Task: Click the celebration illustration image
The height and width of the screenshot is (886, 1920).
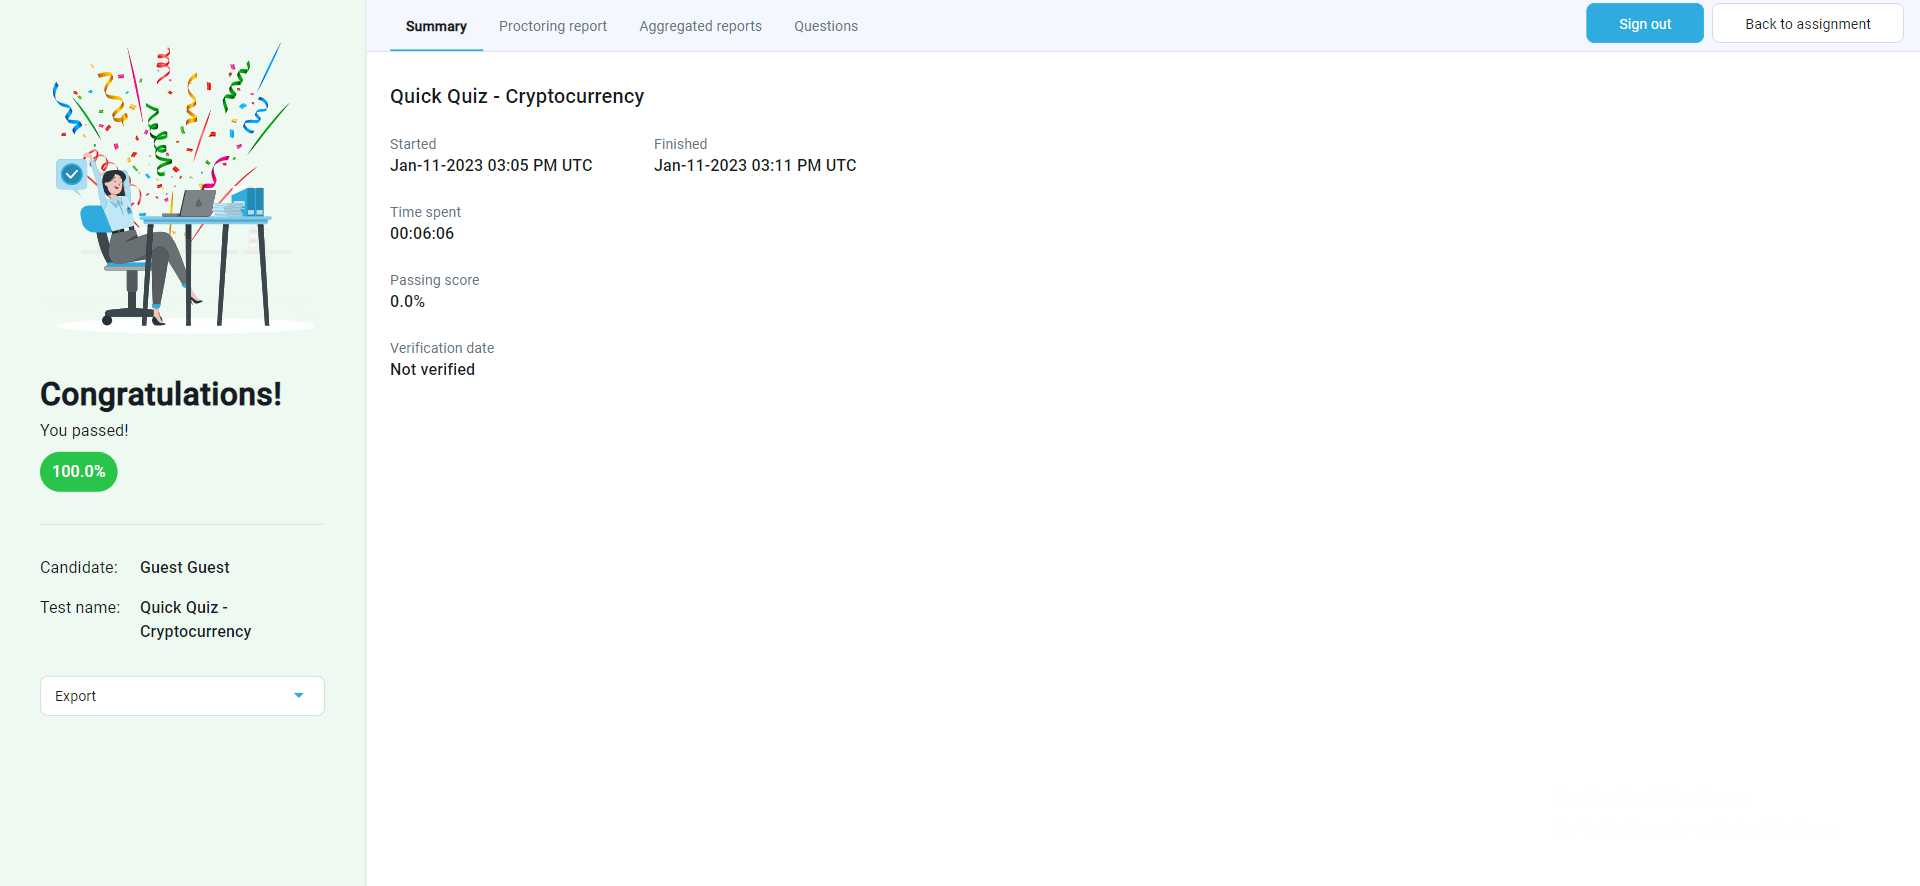Action: pos(183,188)
